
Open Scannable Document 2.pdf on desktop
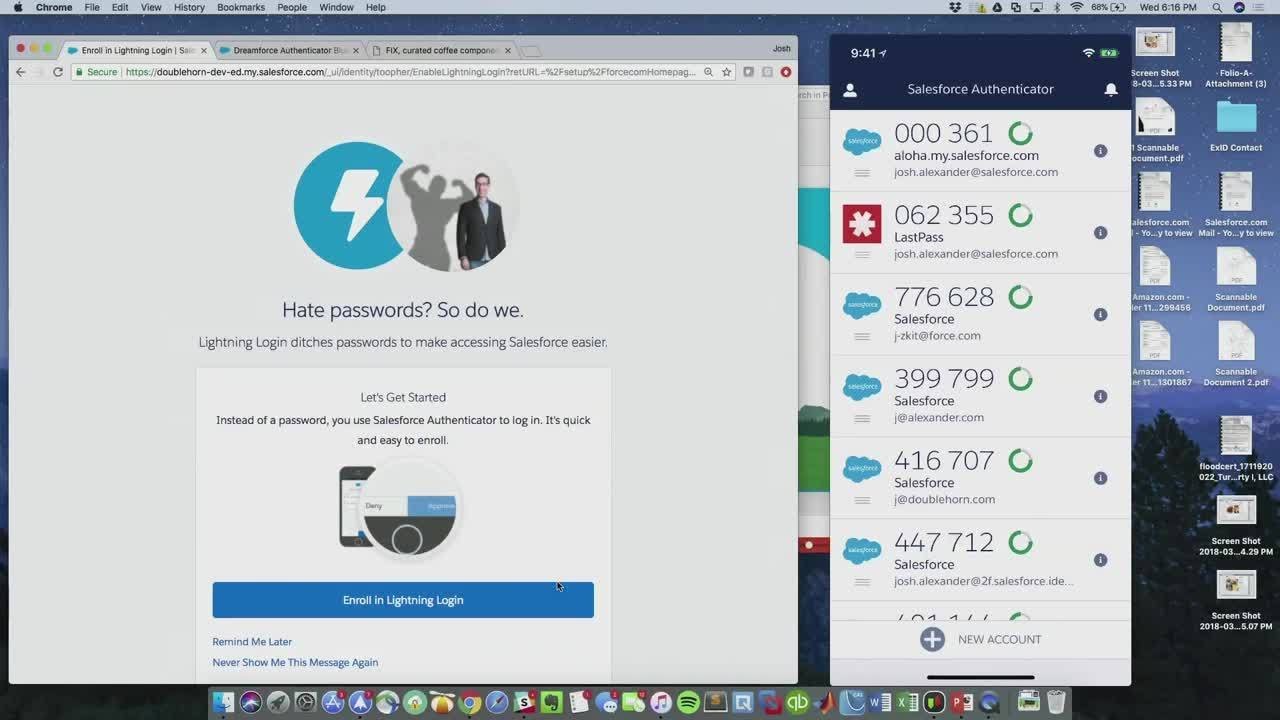click(1236, 355)
